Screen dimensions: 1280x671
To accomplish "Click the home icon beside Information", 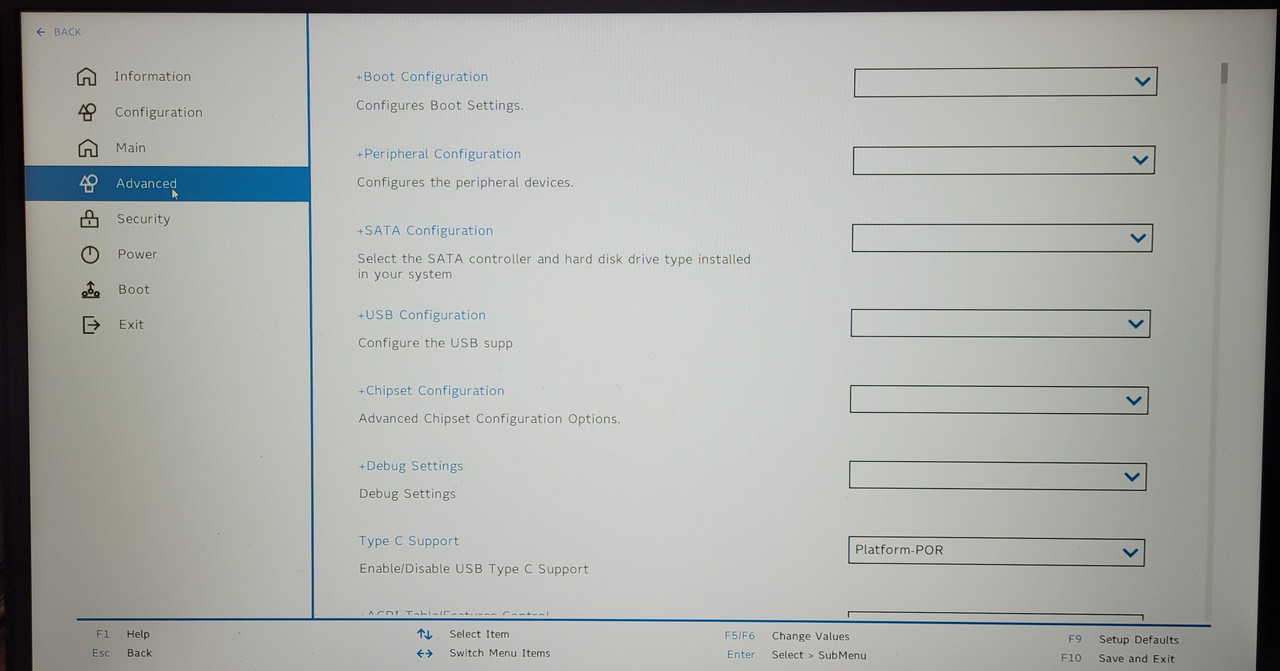I will [x=87, y=76].
